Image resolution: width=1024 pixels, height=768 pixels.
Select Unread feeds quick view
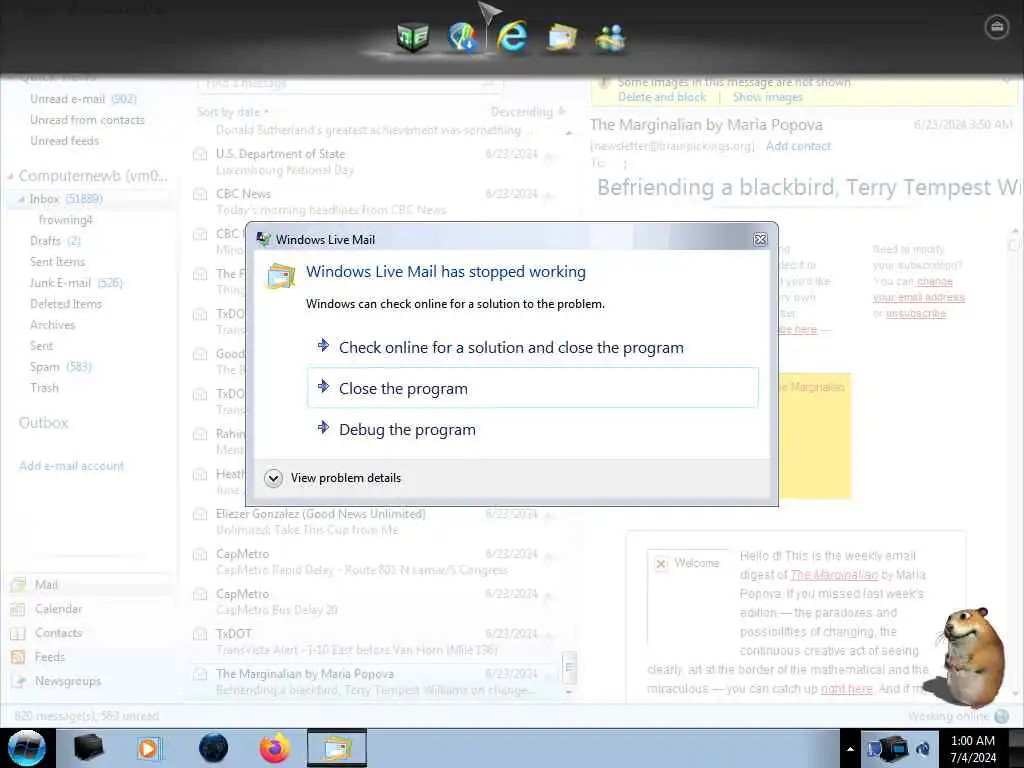tap(64, 141)
